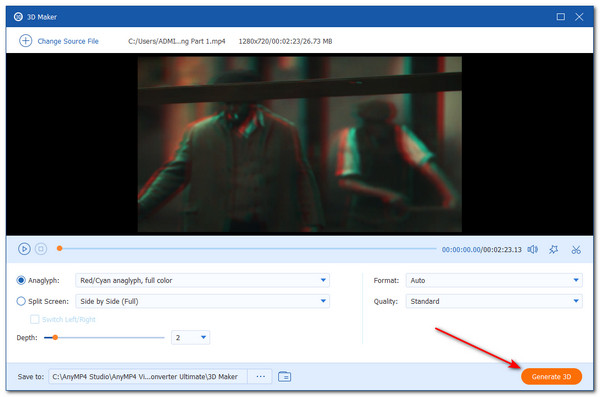
Task: Click the Generate 3D button
Action: point(551,377)
